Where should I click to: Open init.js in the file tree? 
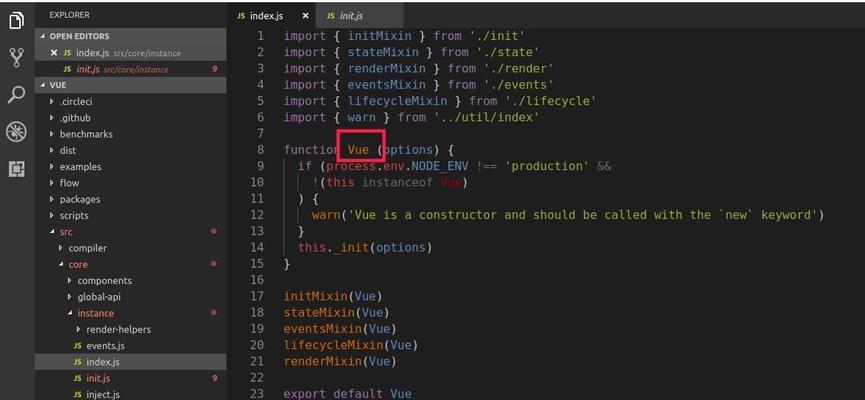(98, 378)
